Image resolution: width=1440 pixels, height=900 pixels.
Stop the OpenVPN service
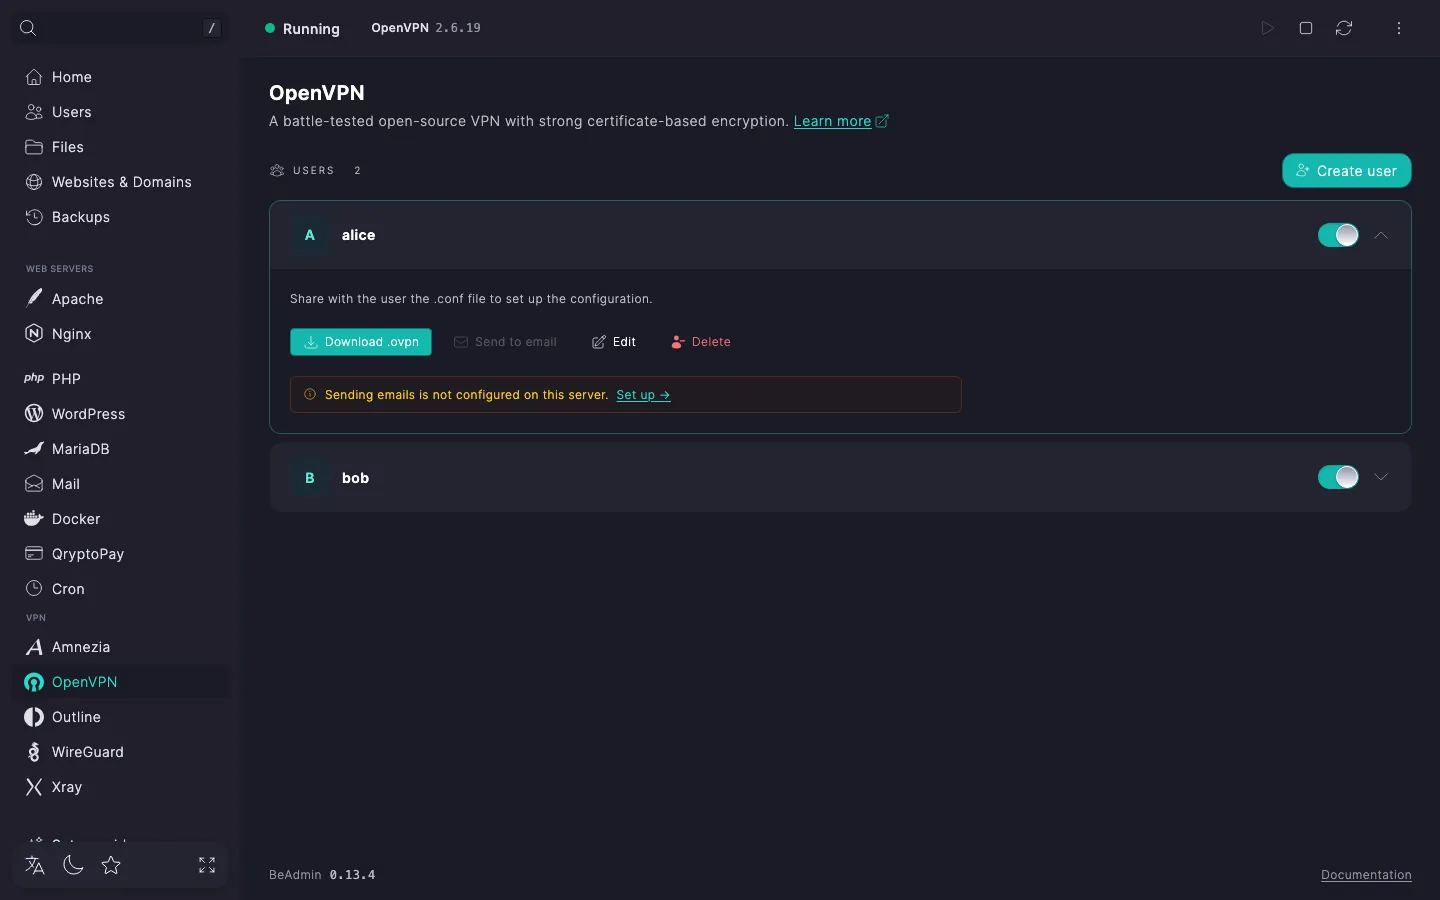point(1306,28)
